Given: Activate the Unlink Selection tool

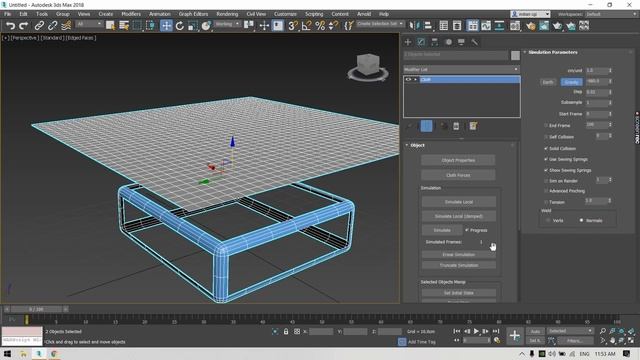Looking at the screenshot, I should coord(52,26).
